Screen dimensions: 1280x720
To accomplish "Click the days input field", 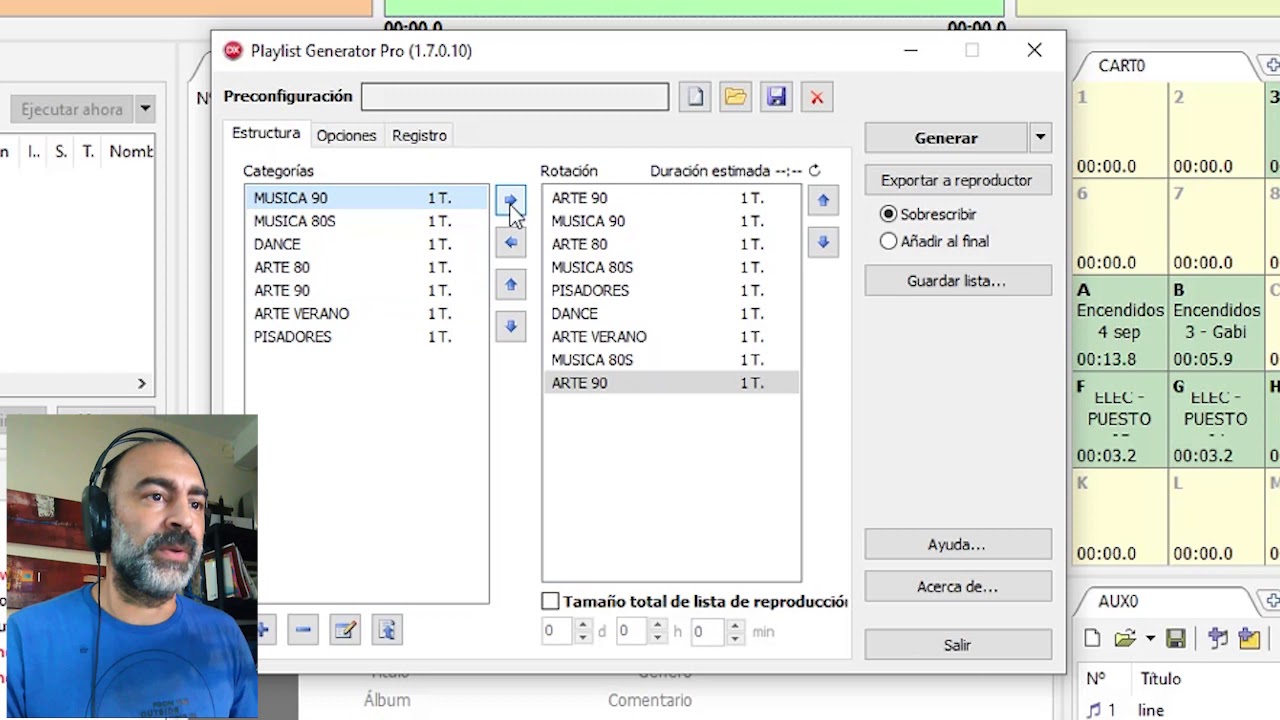I will pos(558,631).
